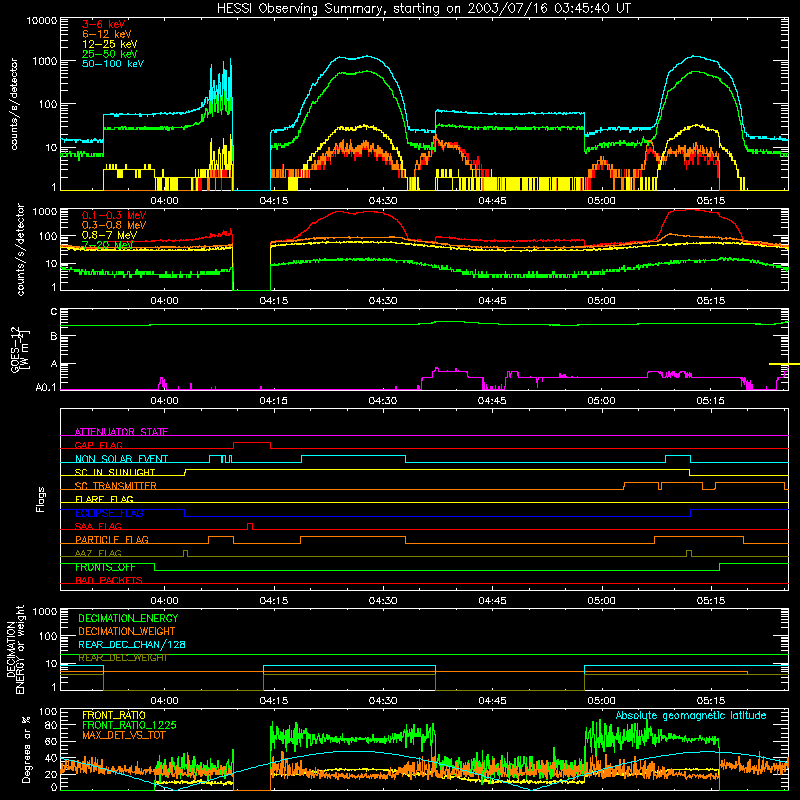
Task: Select the SC_TRANSMITTER flag label
Action: [x=116, y=485]
